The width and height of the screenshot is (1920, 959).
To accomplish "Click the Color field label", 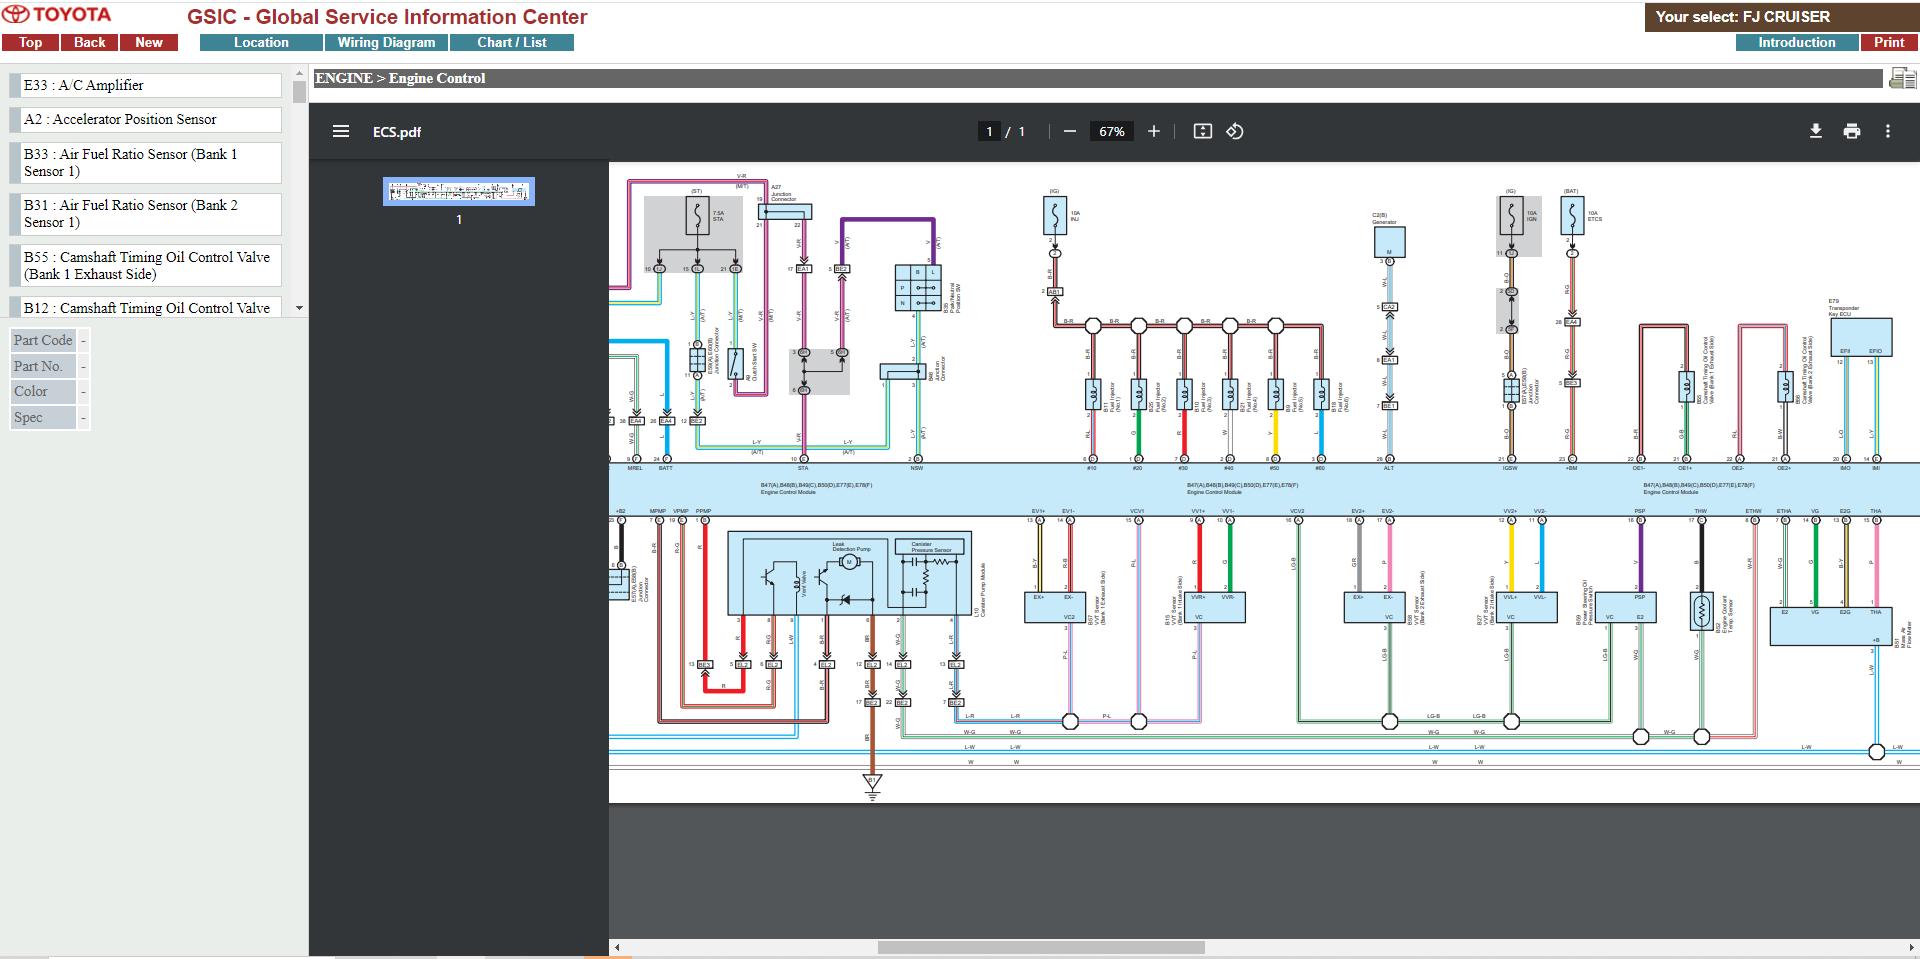I will 43,391.
